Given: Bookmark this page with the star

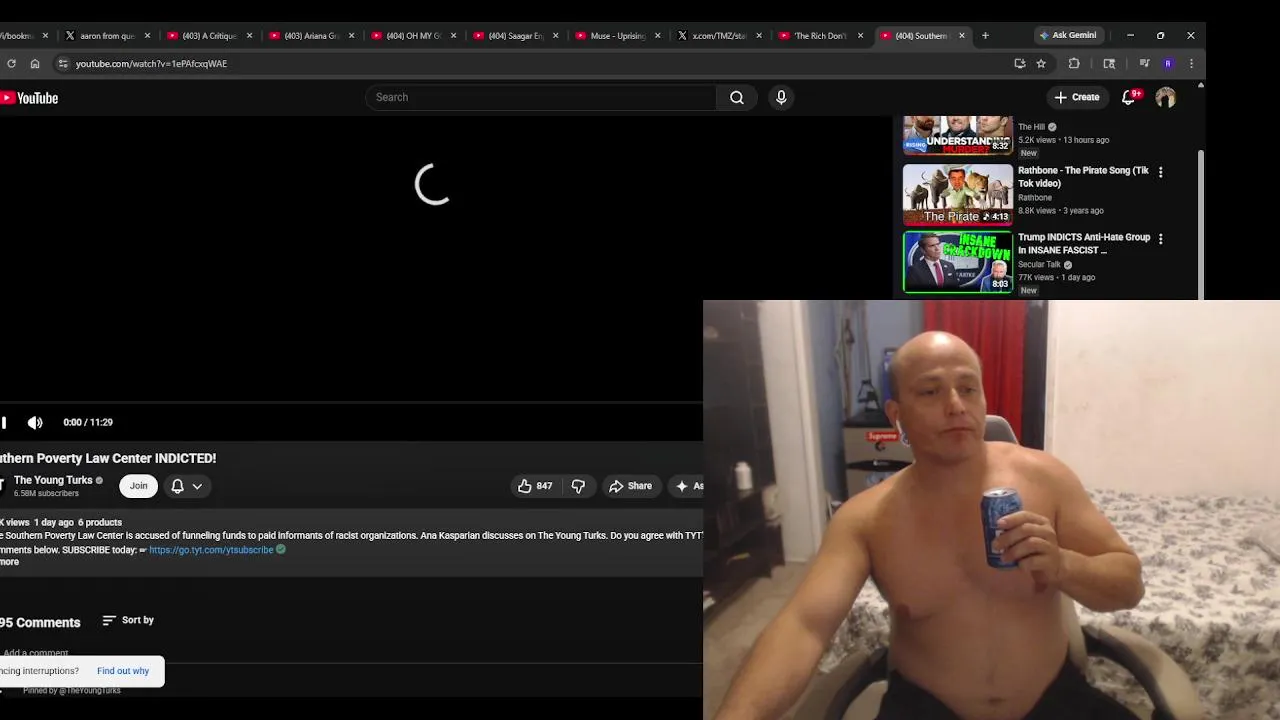Looking at the screenshot, I should click(1041, 64).
